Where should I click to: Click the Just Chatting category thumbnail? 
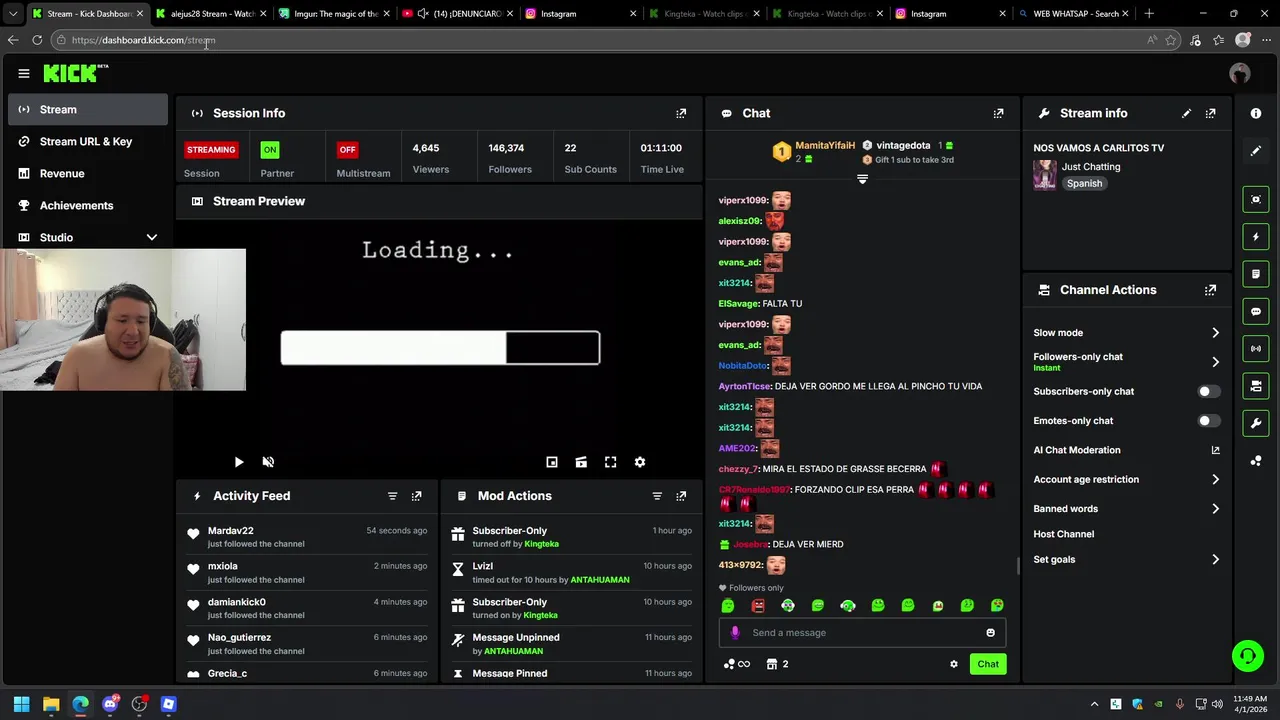pos(1045,174)
